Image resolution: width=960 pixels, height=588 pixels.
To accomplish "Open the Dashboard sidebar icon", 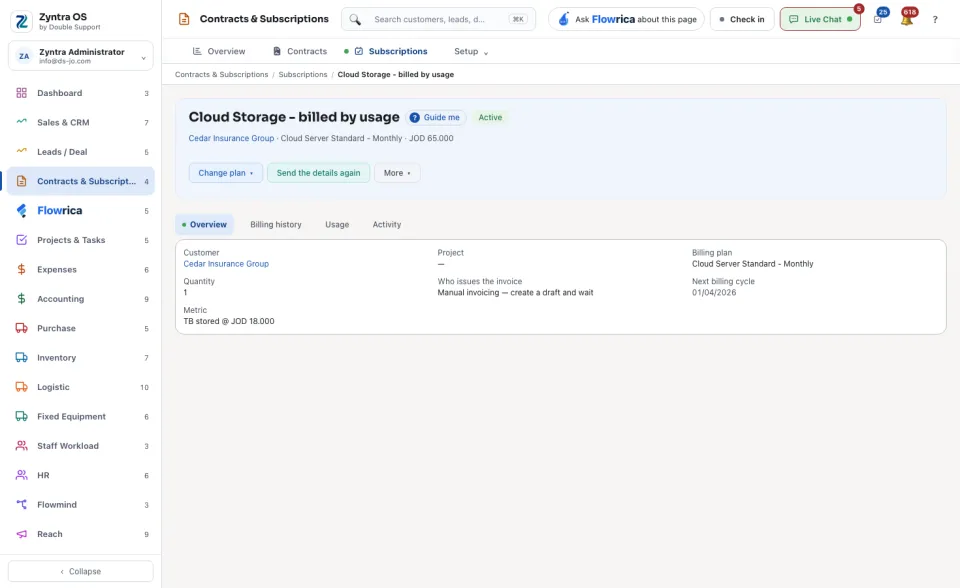I will point(21,93).
